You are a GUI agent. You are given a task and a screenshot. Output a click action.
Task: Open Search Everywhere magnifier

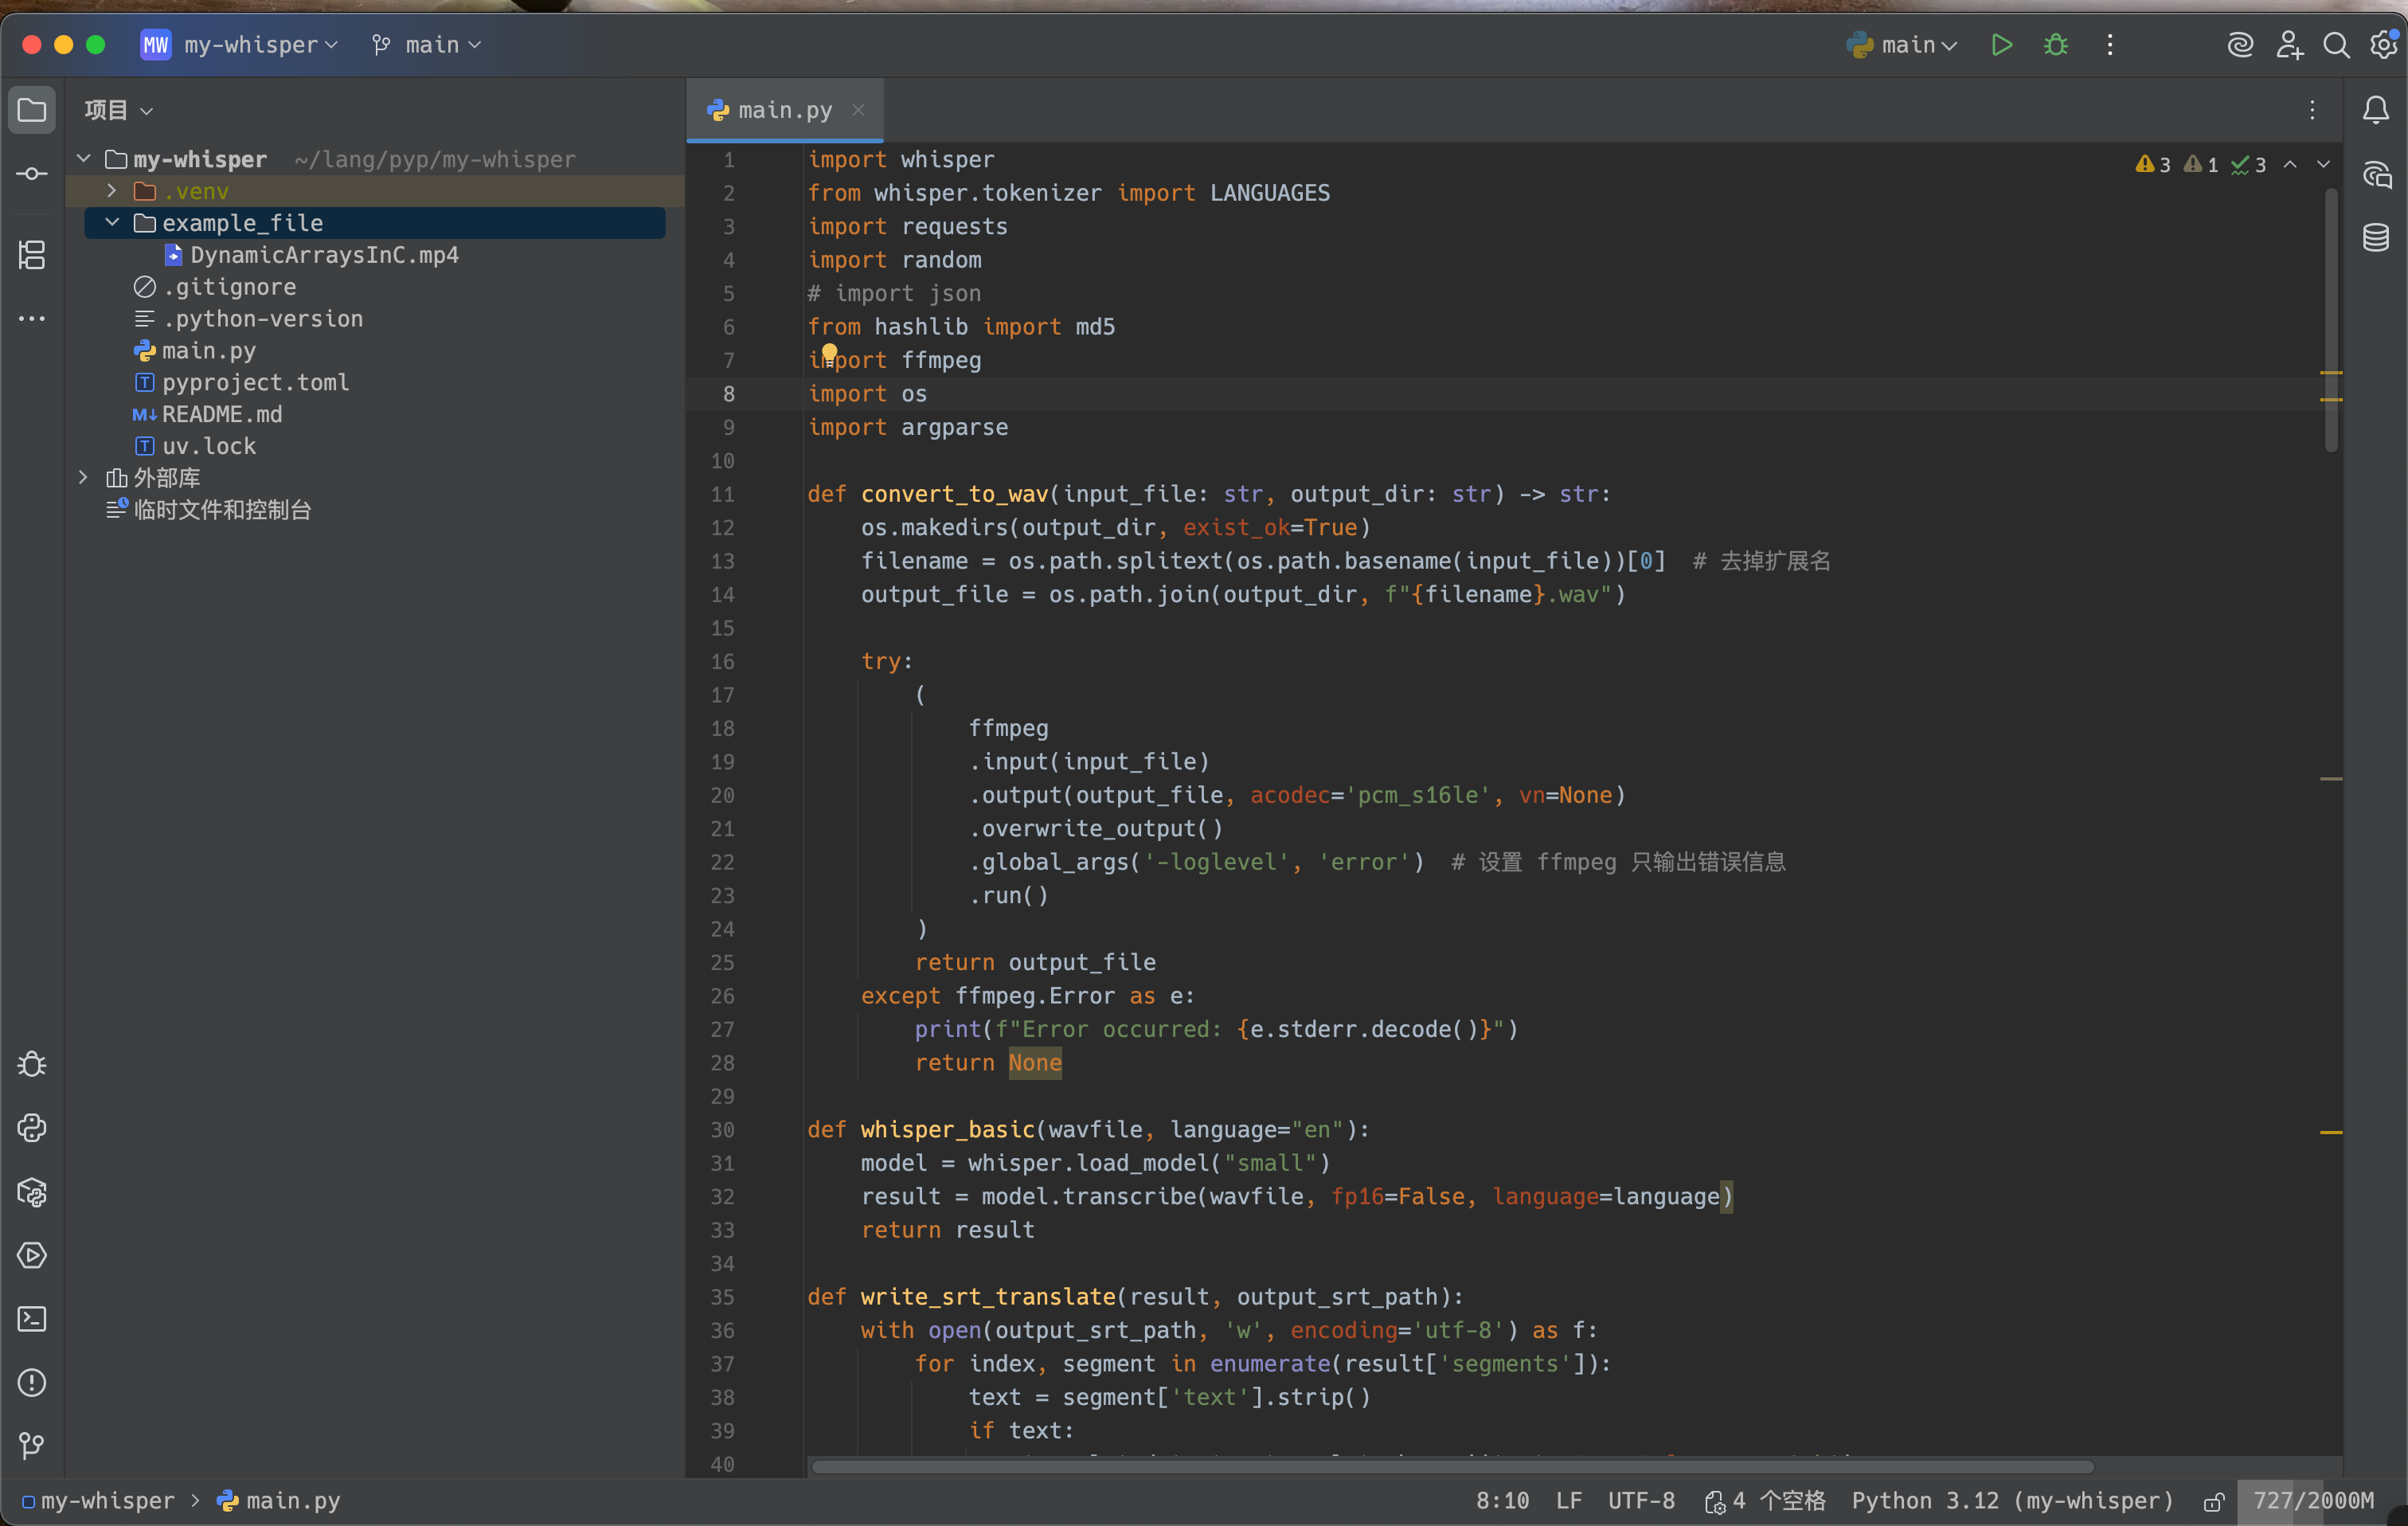tap(2336, 45)
